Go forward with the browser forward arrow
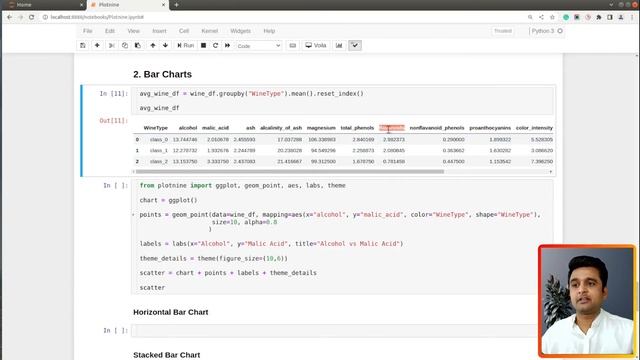The image size is (640, 360). (x=20, y=17)
